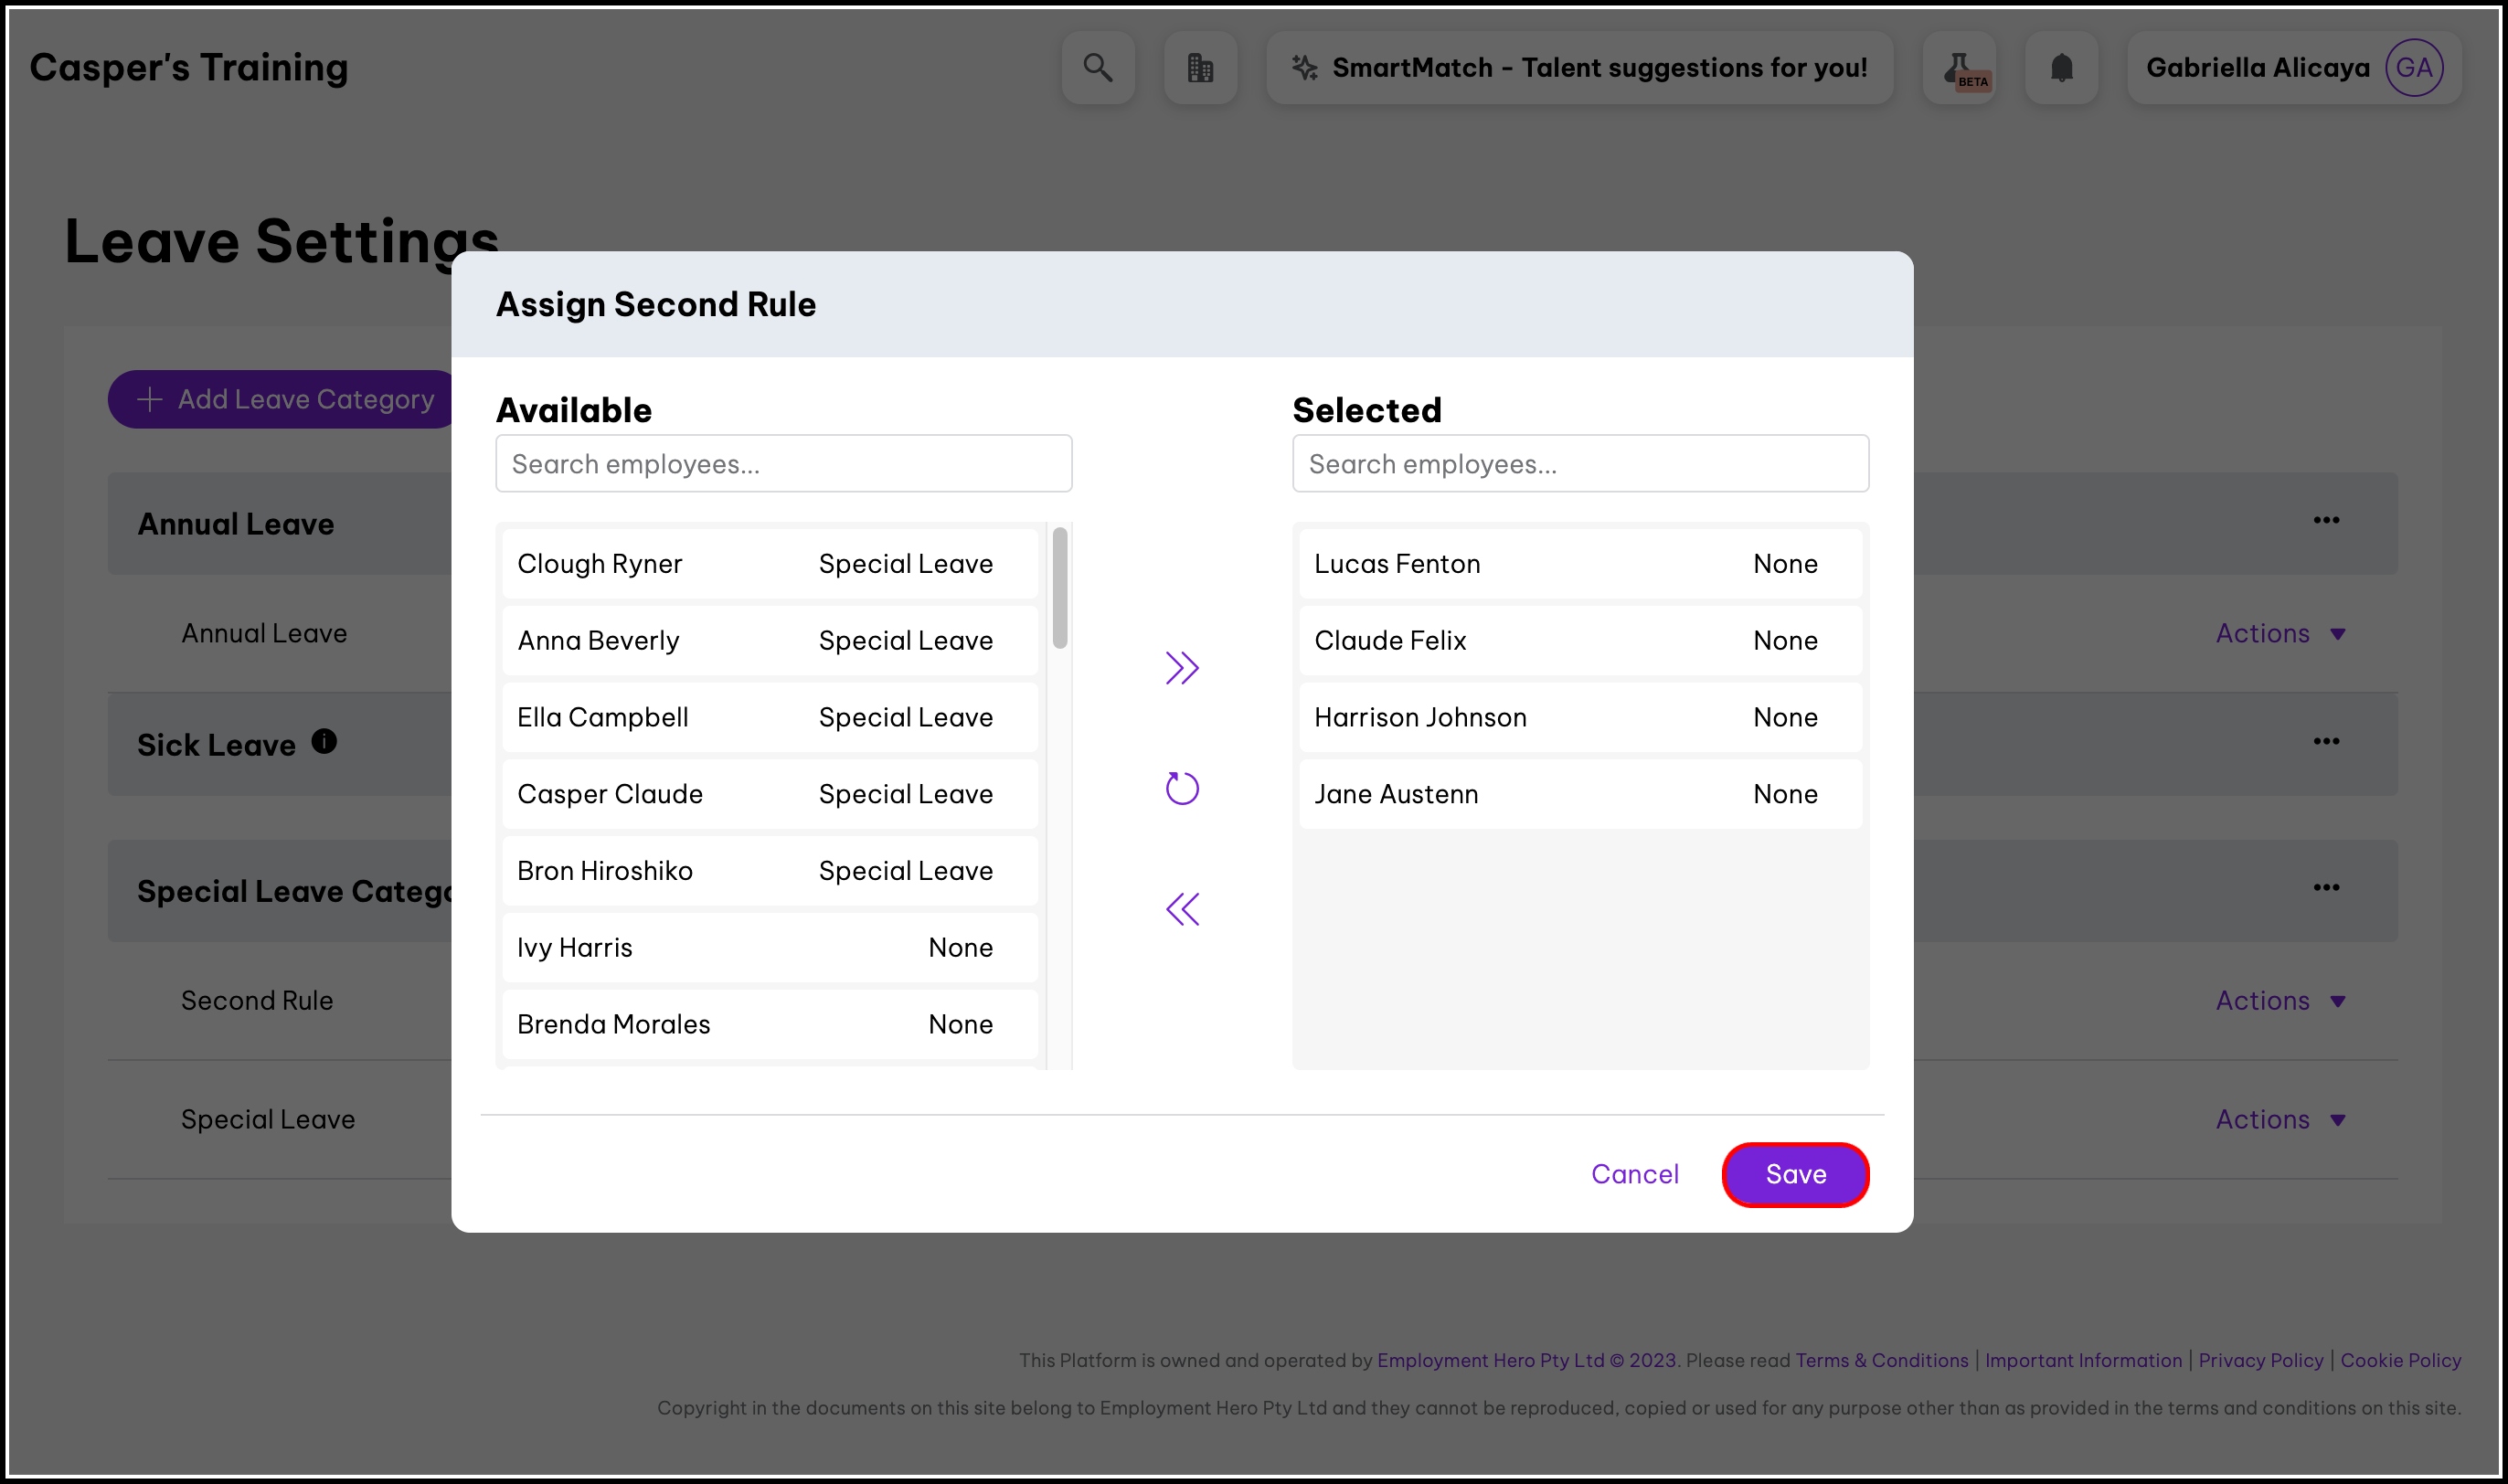Expand Actions dropdown for Special Leave rule
The width and height of the screenshot is (2508, 1484).
(2279, 1119)
